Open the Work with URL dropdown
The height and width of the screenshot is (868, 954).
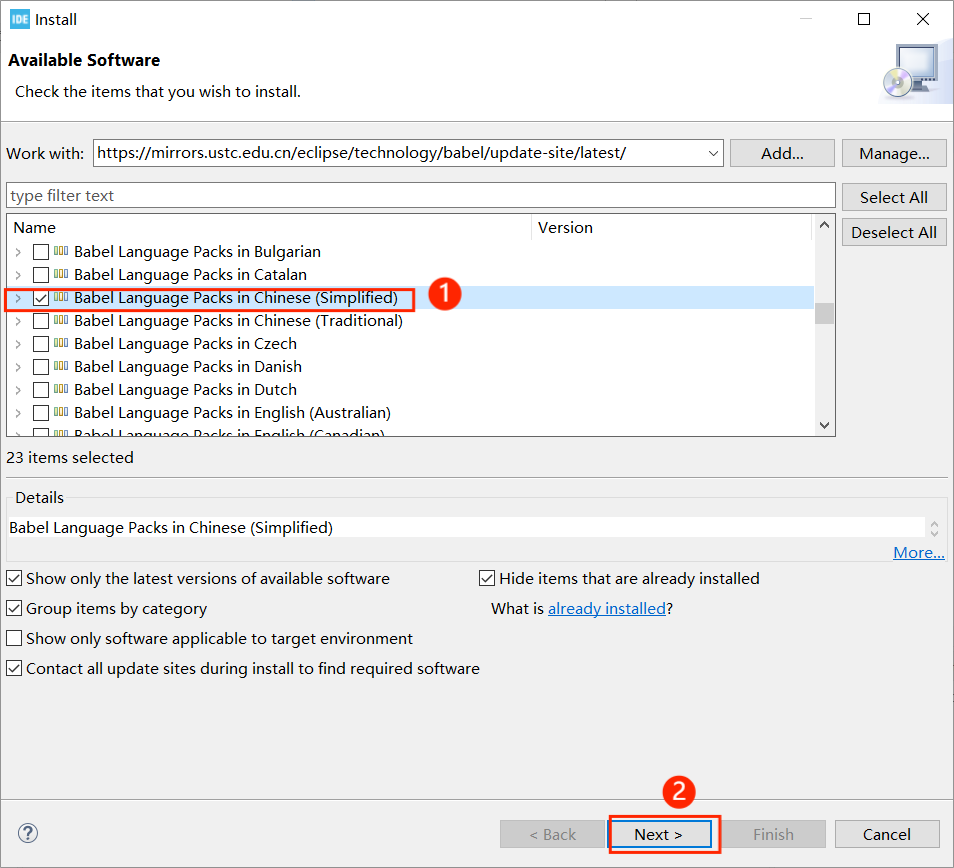click(713, 153)
